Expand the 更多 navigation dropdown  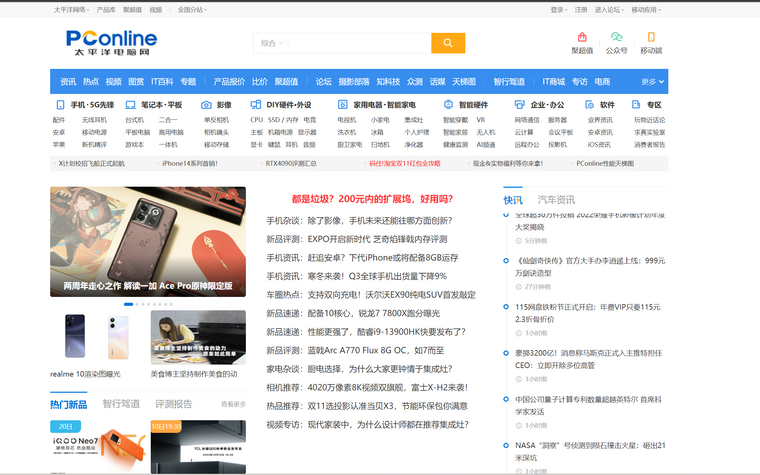point(652,82)
